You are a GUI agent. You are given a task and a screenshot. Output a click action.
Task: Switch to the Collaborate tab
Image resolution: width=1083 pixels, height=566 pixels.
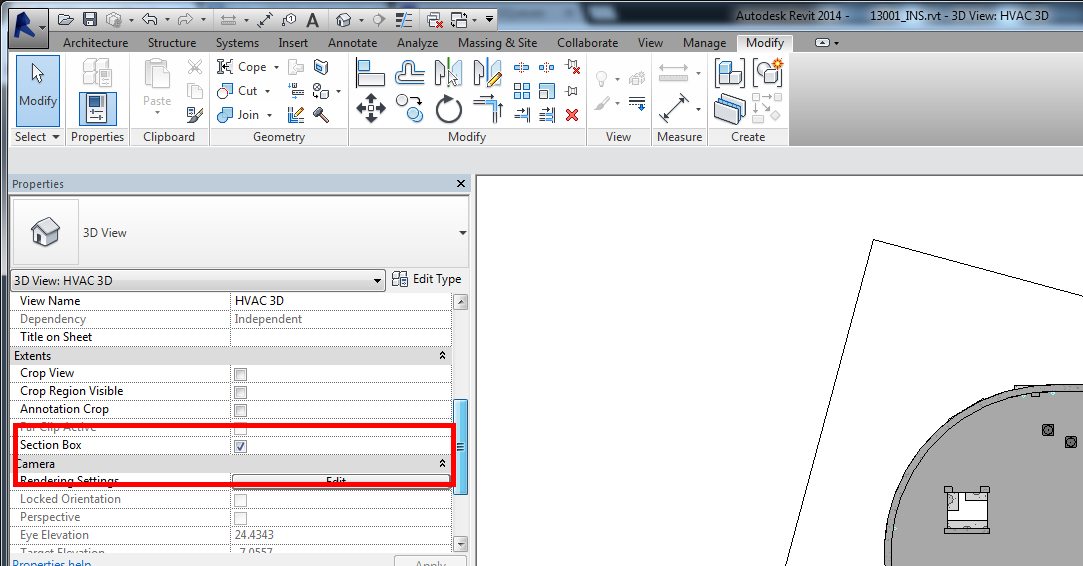pyautogui.click(x=588, y=43)
